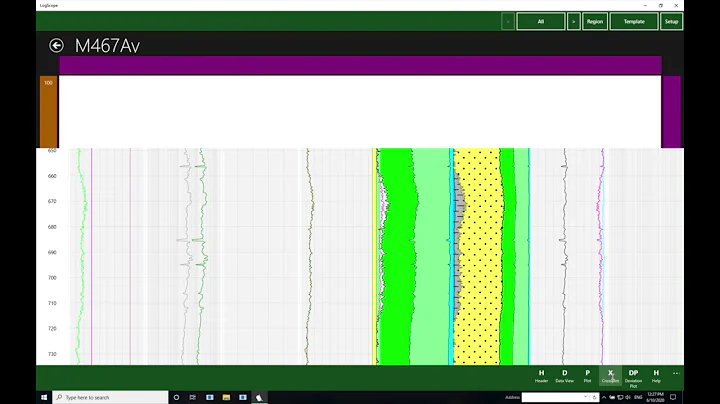Open the Deviation Plot
Image resolution: width=720 pixels, height=404 pixels.
point(633,378)
